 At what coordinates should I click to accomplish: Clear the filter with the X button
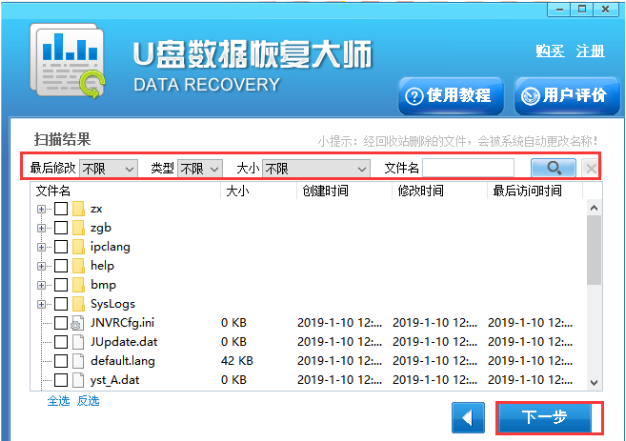point(590,168)
